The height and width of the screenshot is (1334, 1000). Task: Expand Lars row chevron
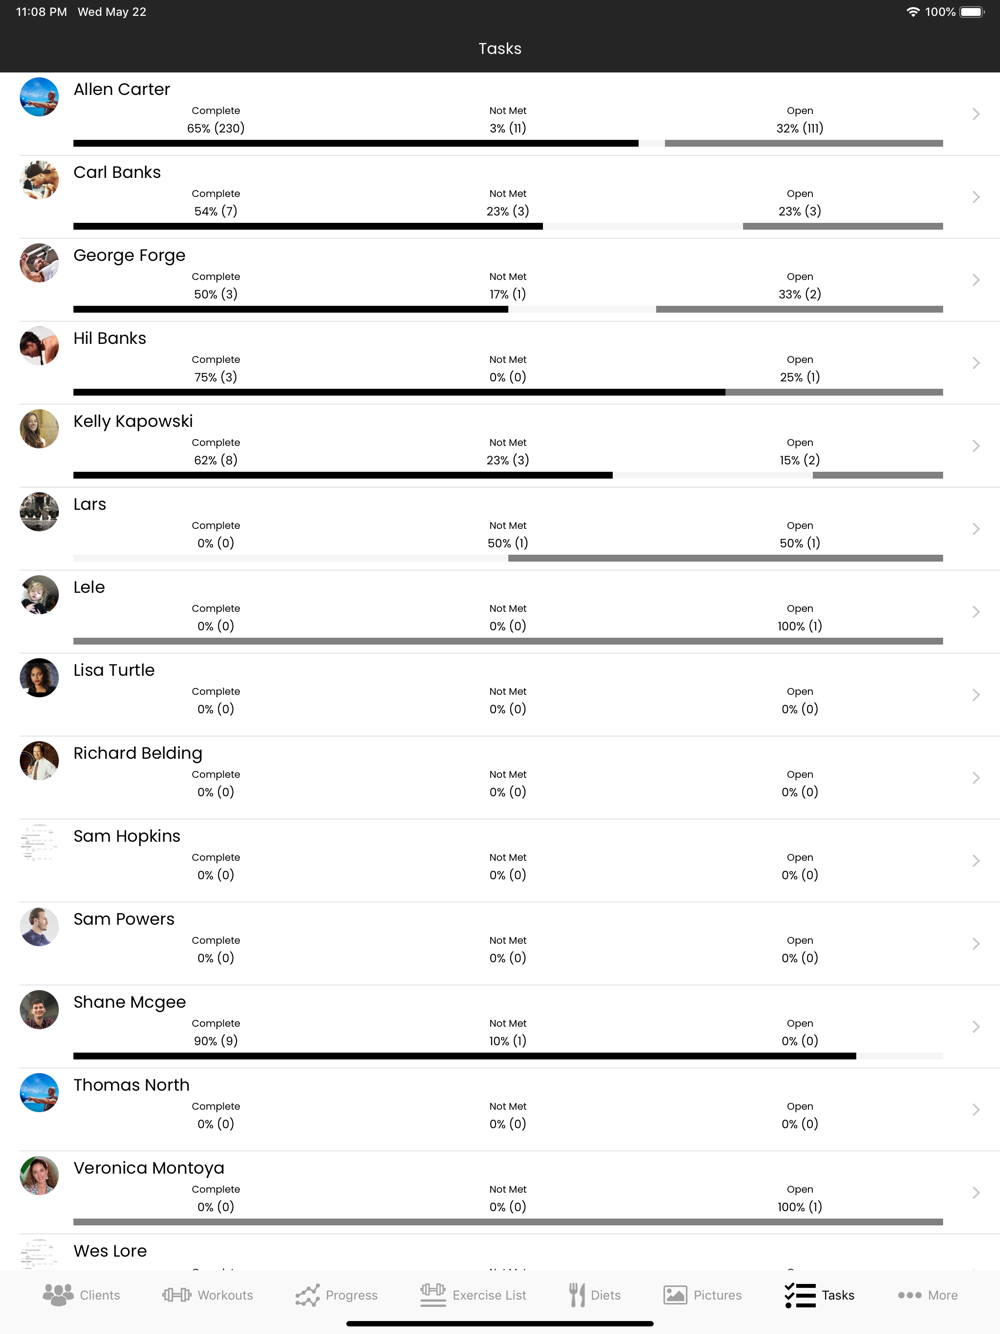click(x=976, y=529)
